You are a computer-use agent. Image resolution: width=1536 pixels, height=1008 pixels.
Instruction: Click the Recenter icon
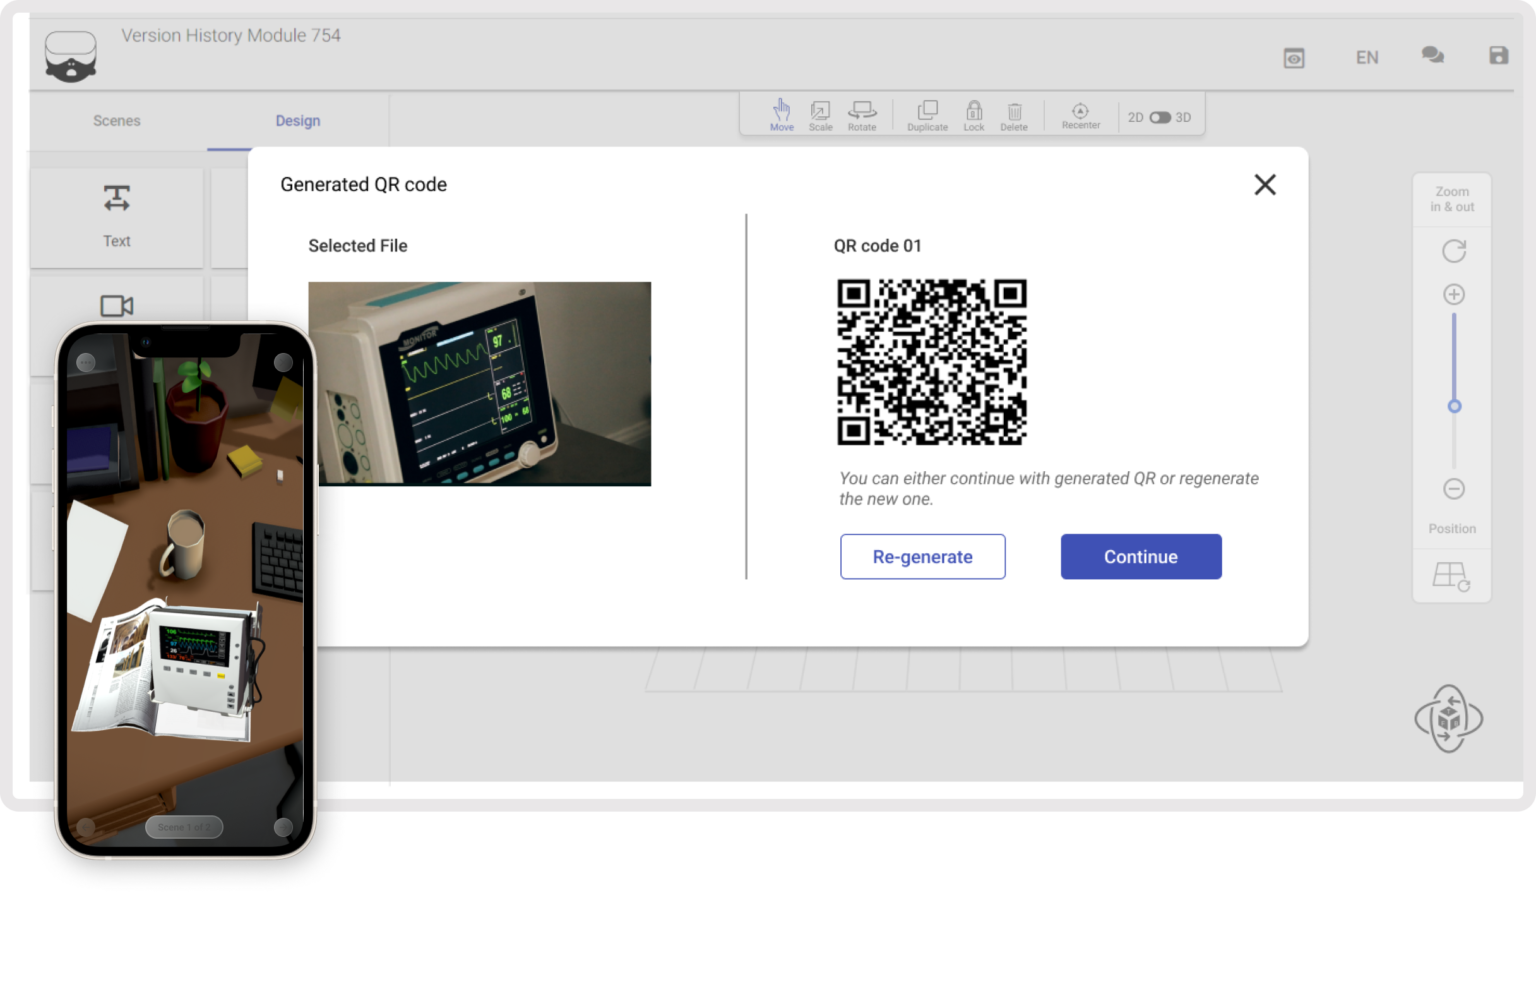(x=1080, y=110)
